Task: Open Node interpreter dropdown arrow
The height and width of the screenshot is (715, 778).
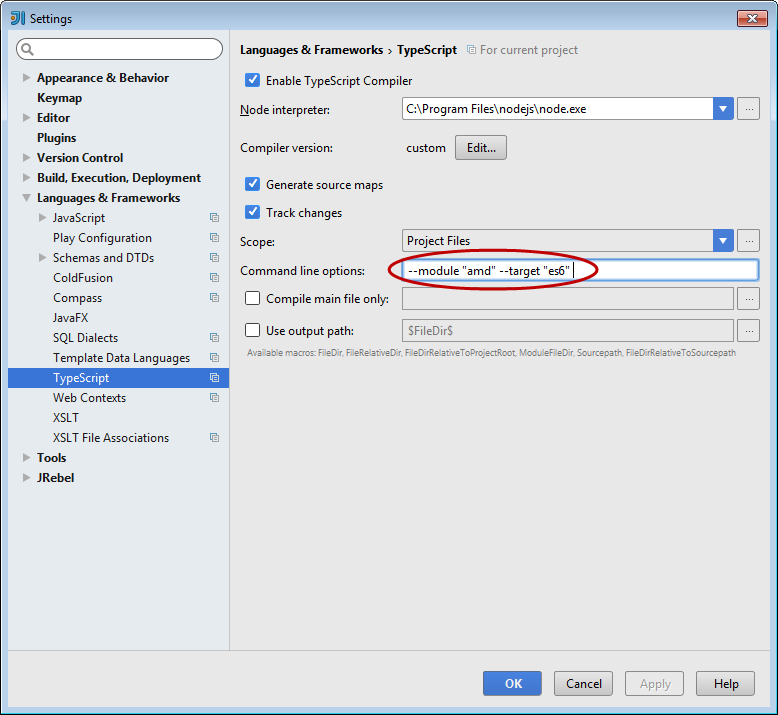Action: coord(723,109)
